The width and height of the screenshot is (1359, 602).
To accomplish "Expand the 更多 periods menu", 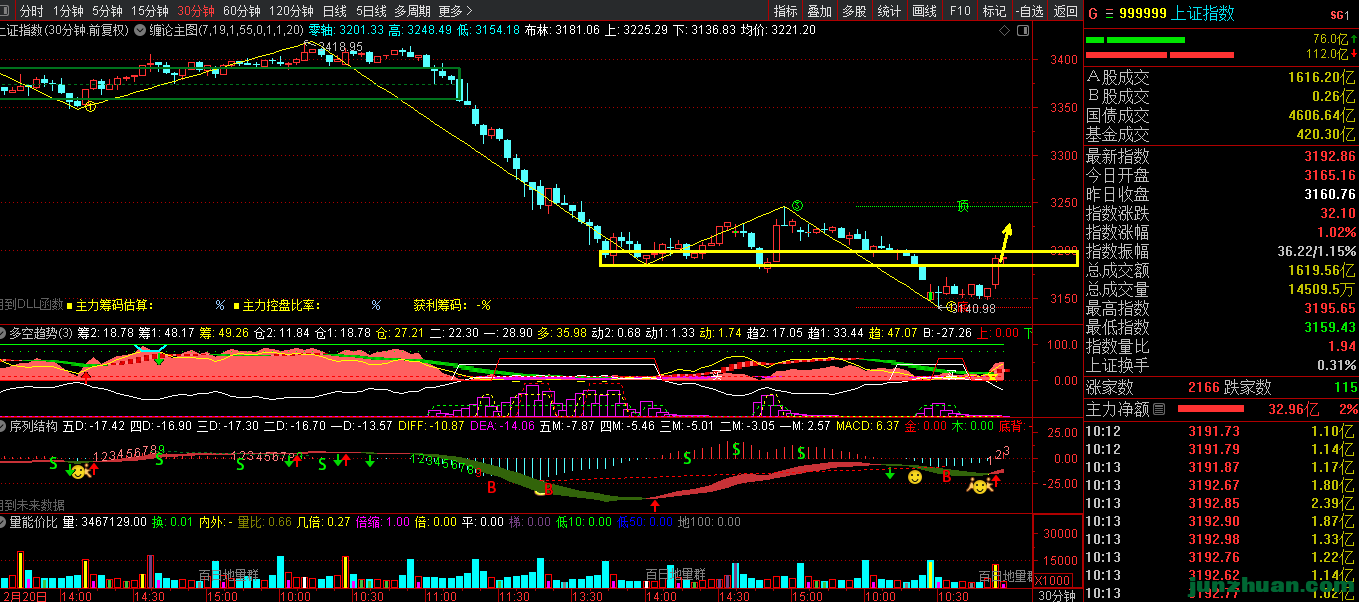I will coord(455,11).
